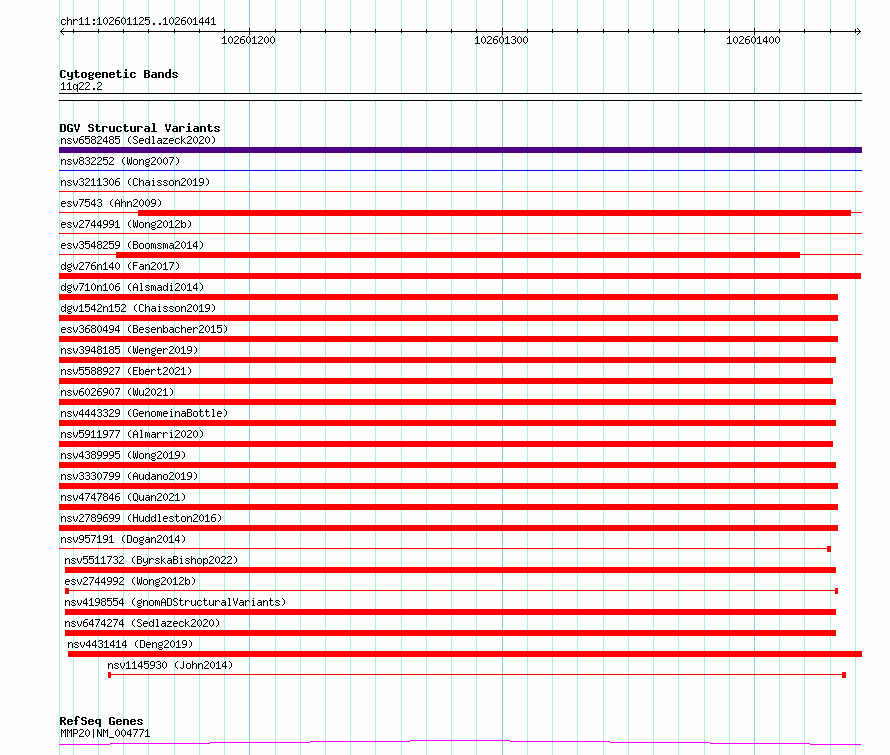This screenshot has width=890, height=755.
Task: Open variant esv3548259 (Boomsma2014)
Action: pos(132,245)
